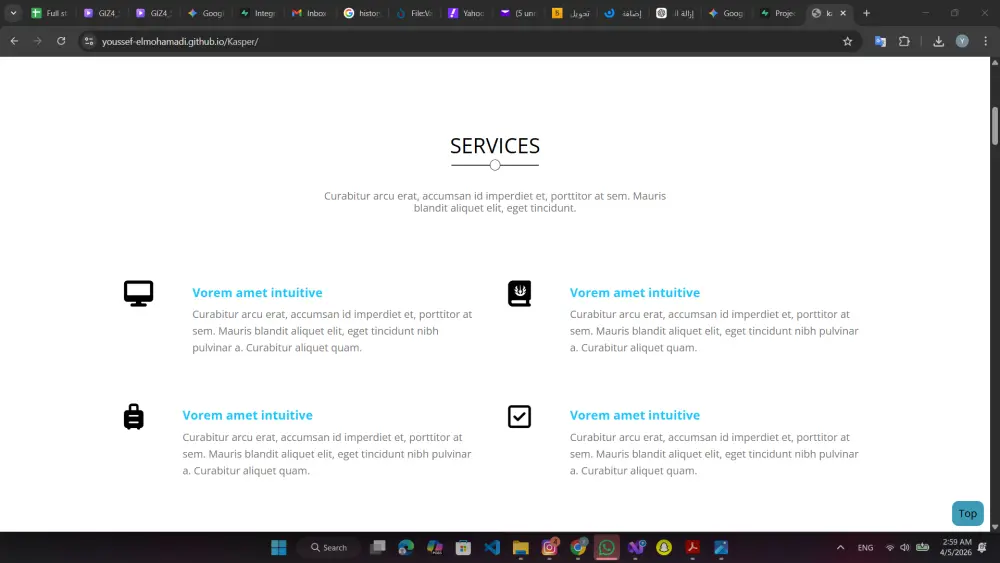Click the checkmark square service icon
The height and width of the screenshot is (563, 1000).
pyautogui.click(x=519, y=416)
